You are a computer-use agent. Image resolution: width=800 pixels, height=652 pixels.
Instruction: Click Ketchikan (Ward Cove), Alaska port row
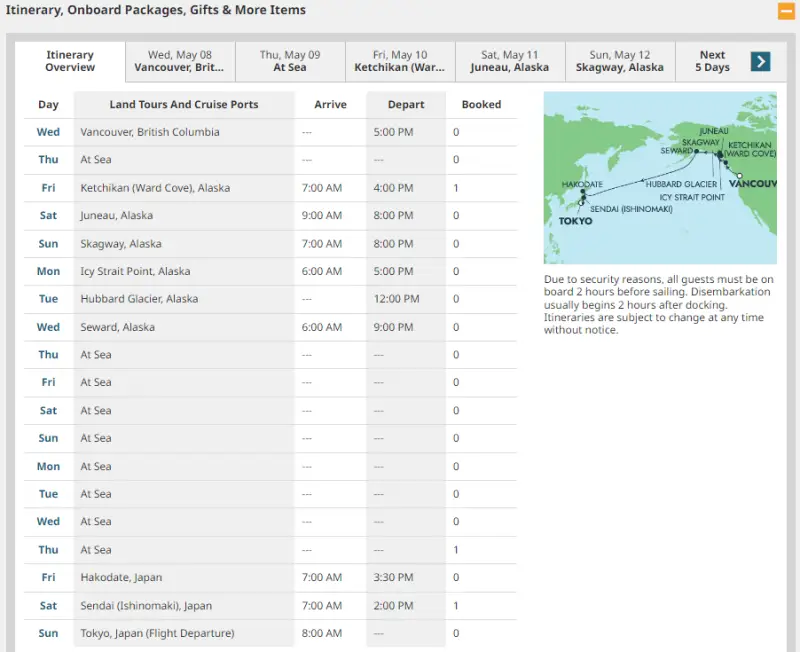tap(155, 188)
